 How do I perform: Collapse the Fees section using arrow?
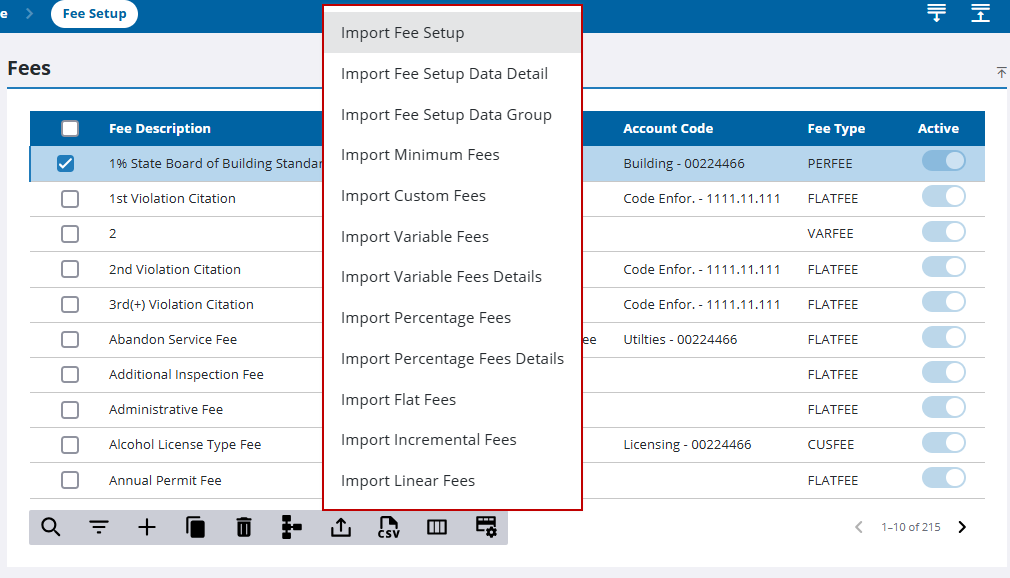1001,73
